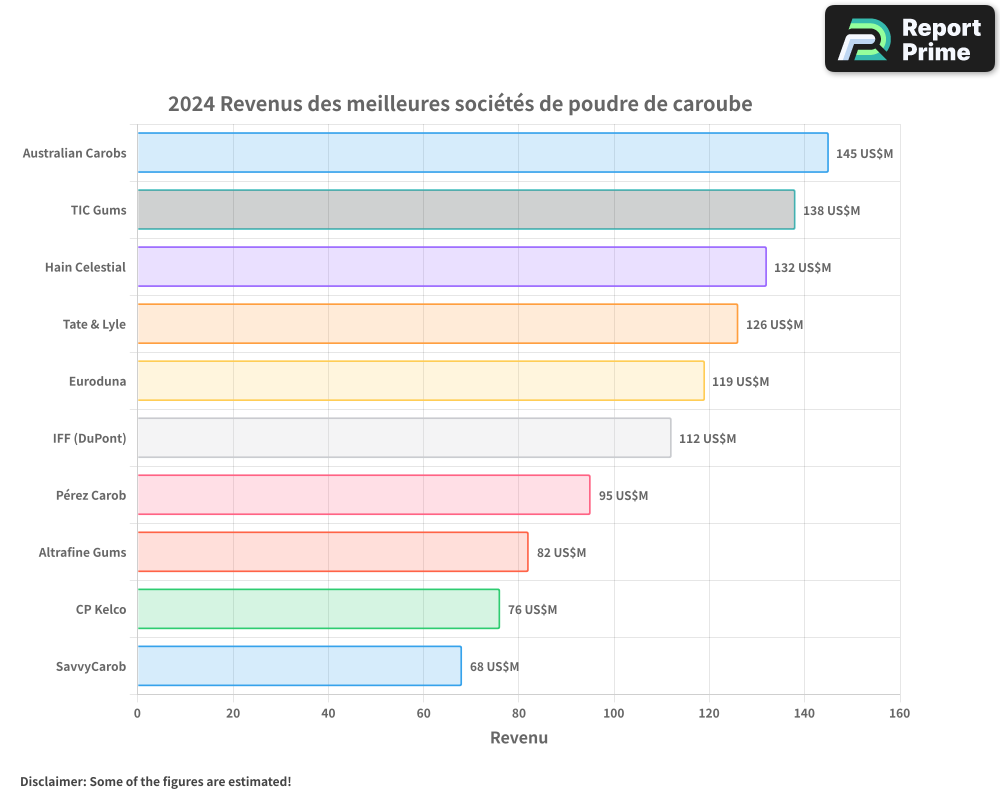Click the Report Prime logo icon

pos(862,39)
